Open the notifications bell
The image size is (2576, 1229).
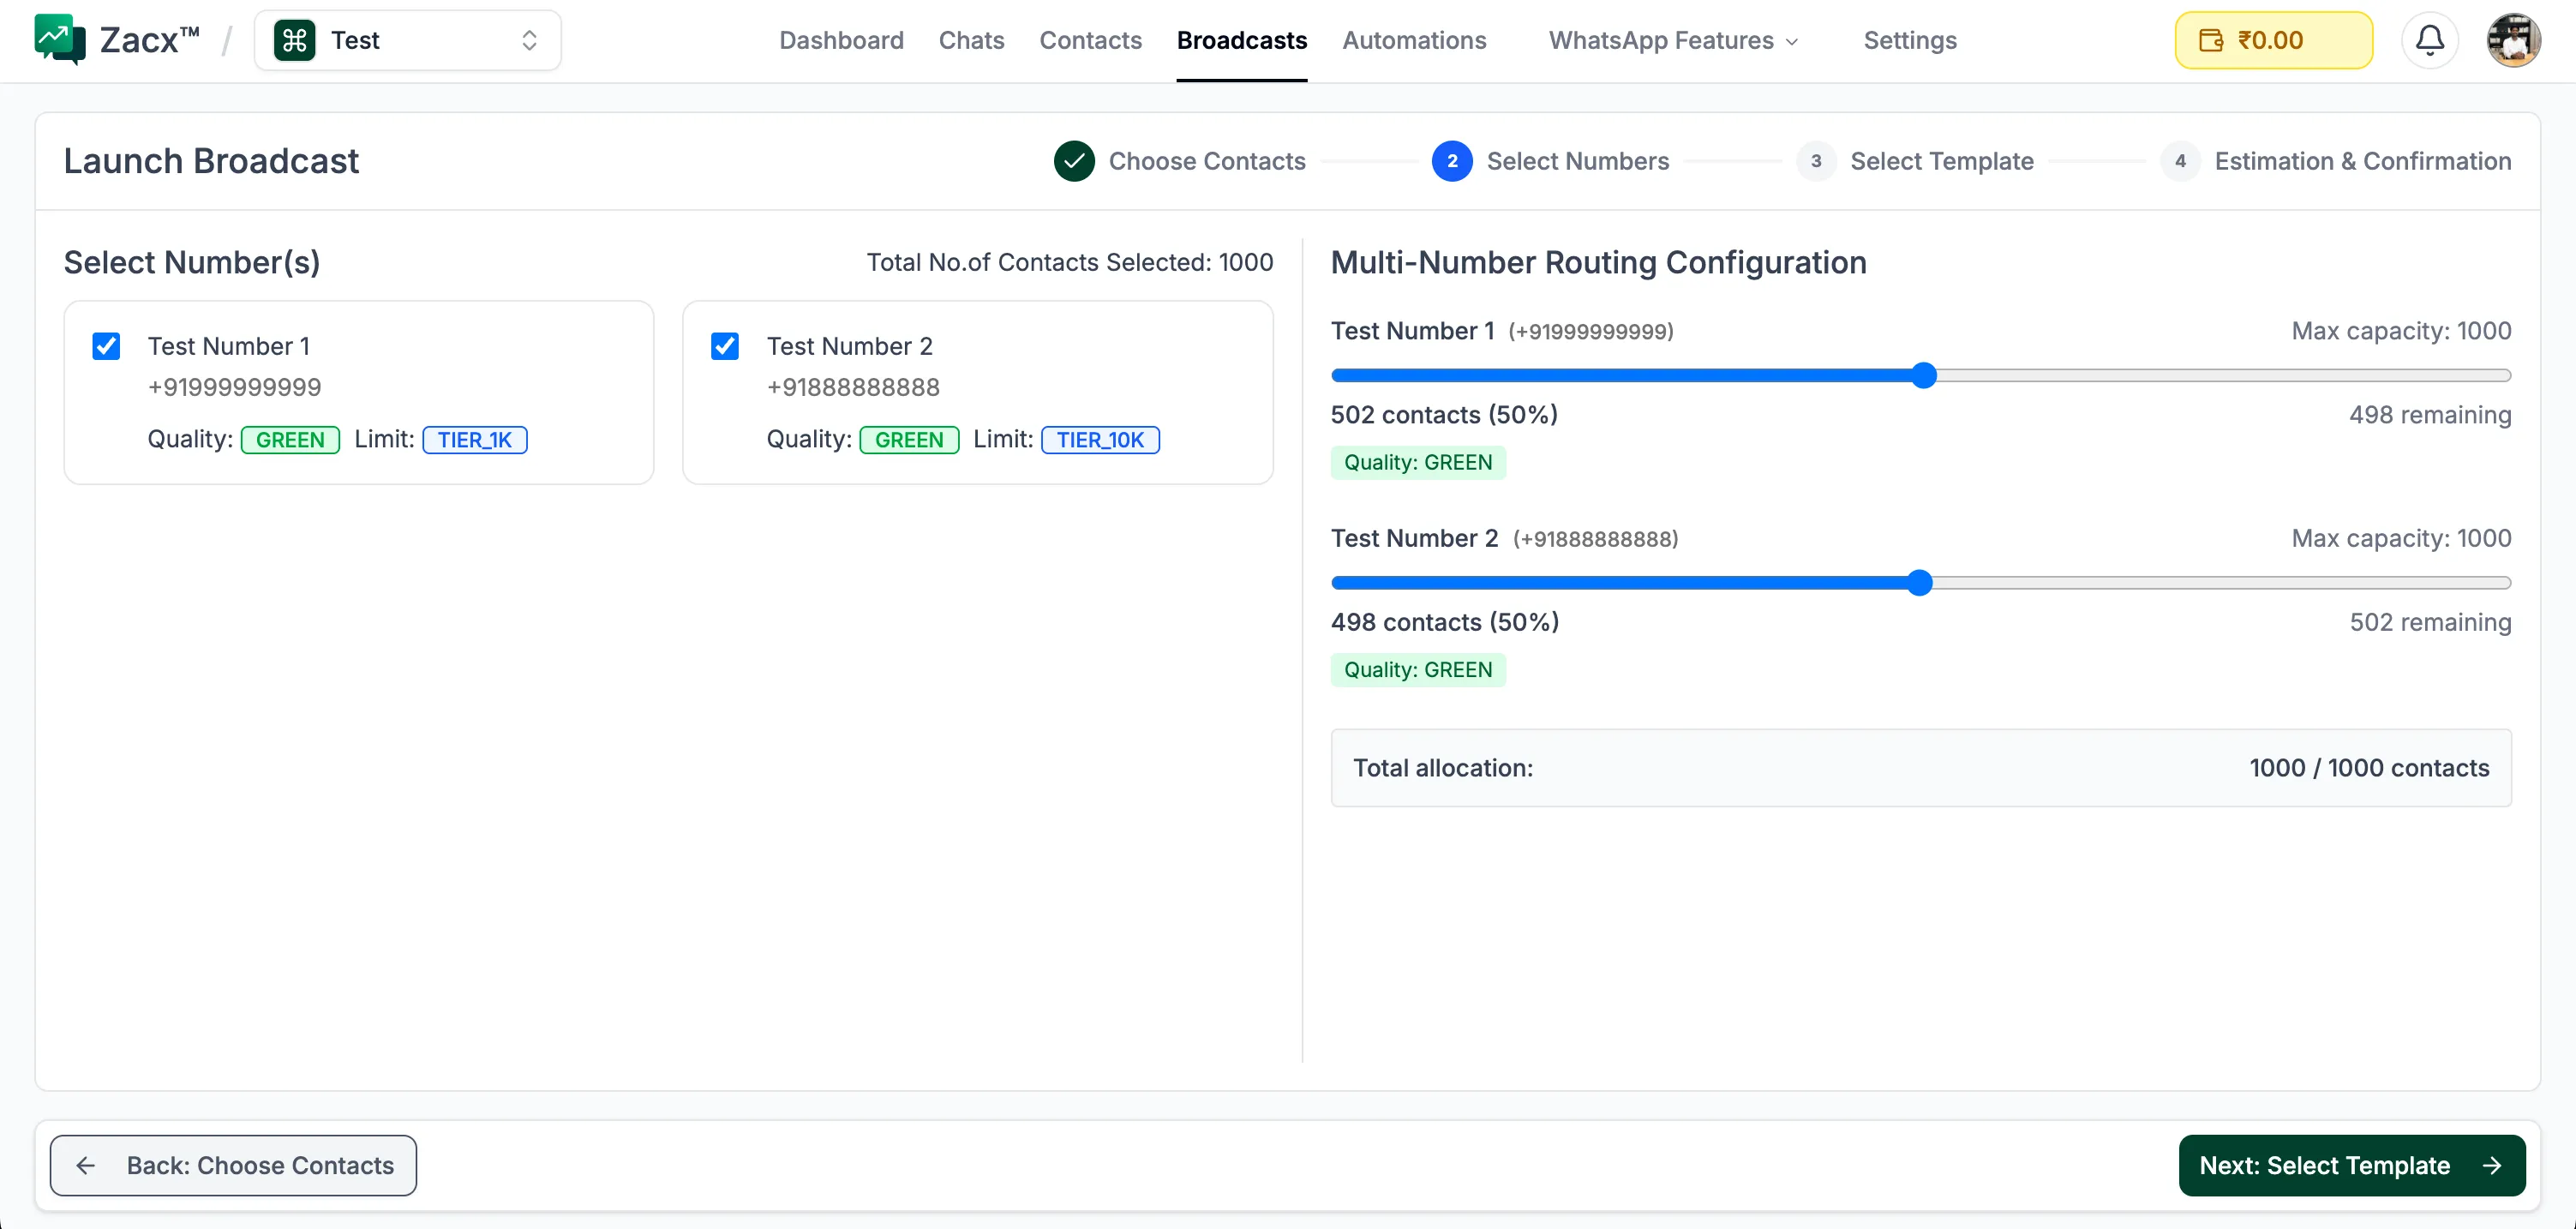(x=2429, y=40)
